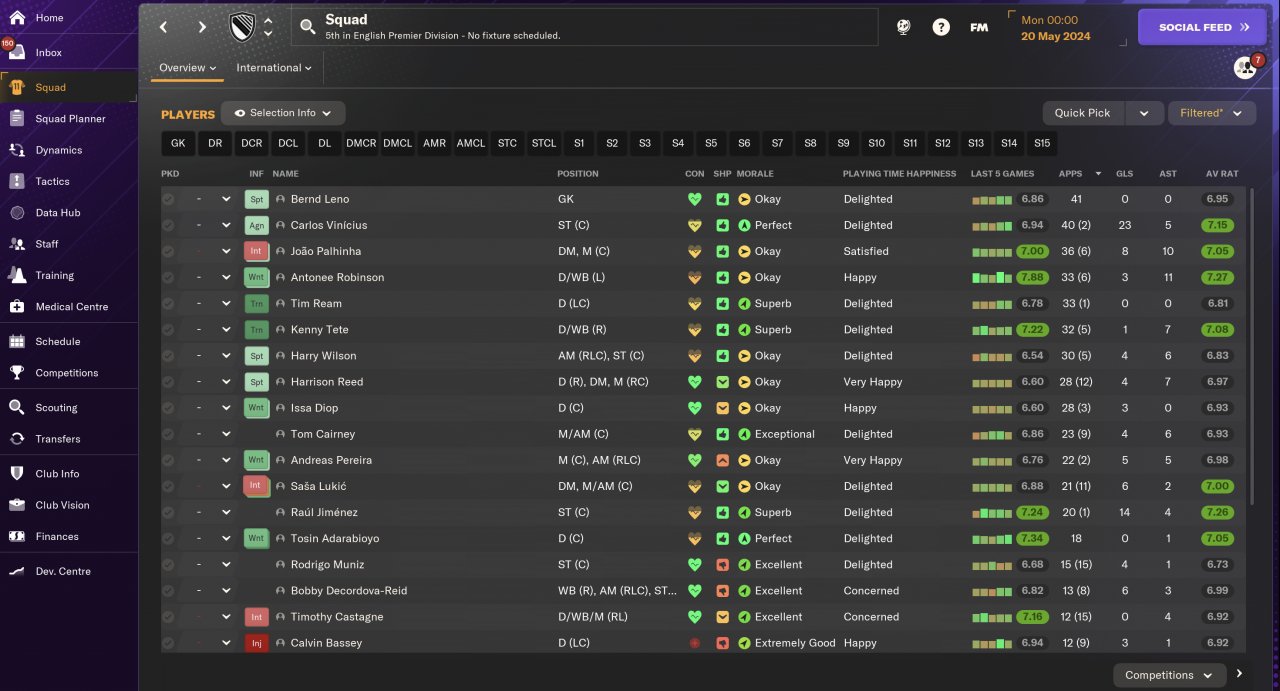Open Inbox with 150 unread badge
1280x691 pixels.
point(48,52)
